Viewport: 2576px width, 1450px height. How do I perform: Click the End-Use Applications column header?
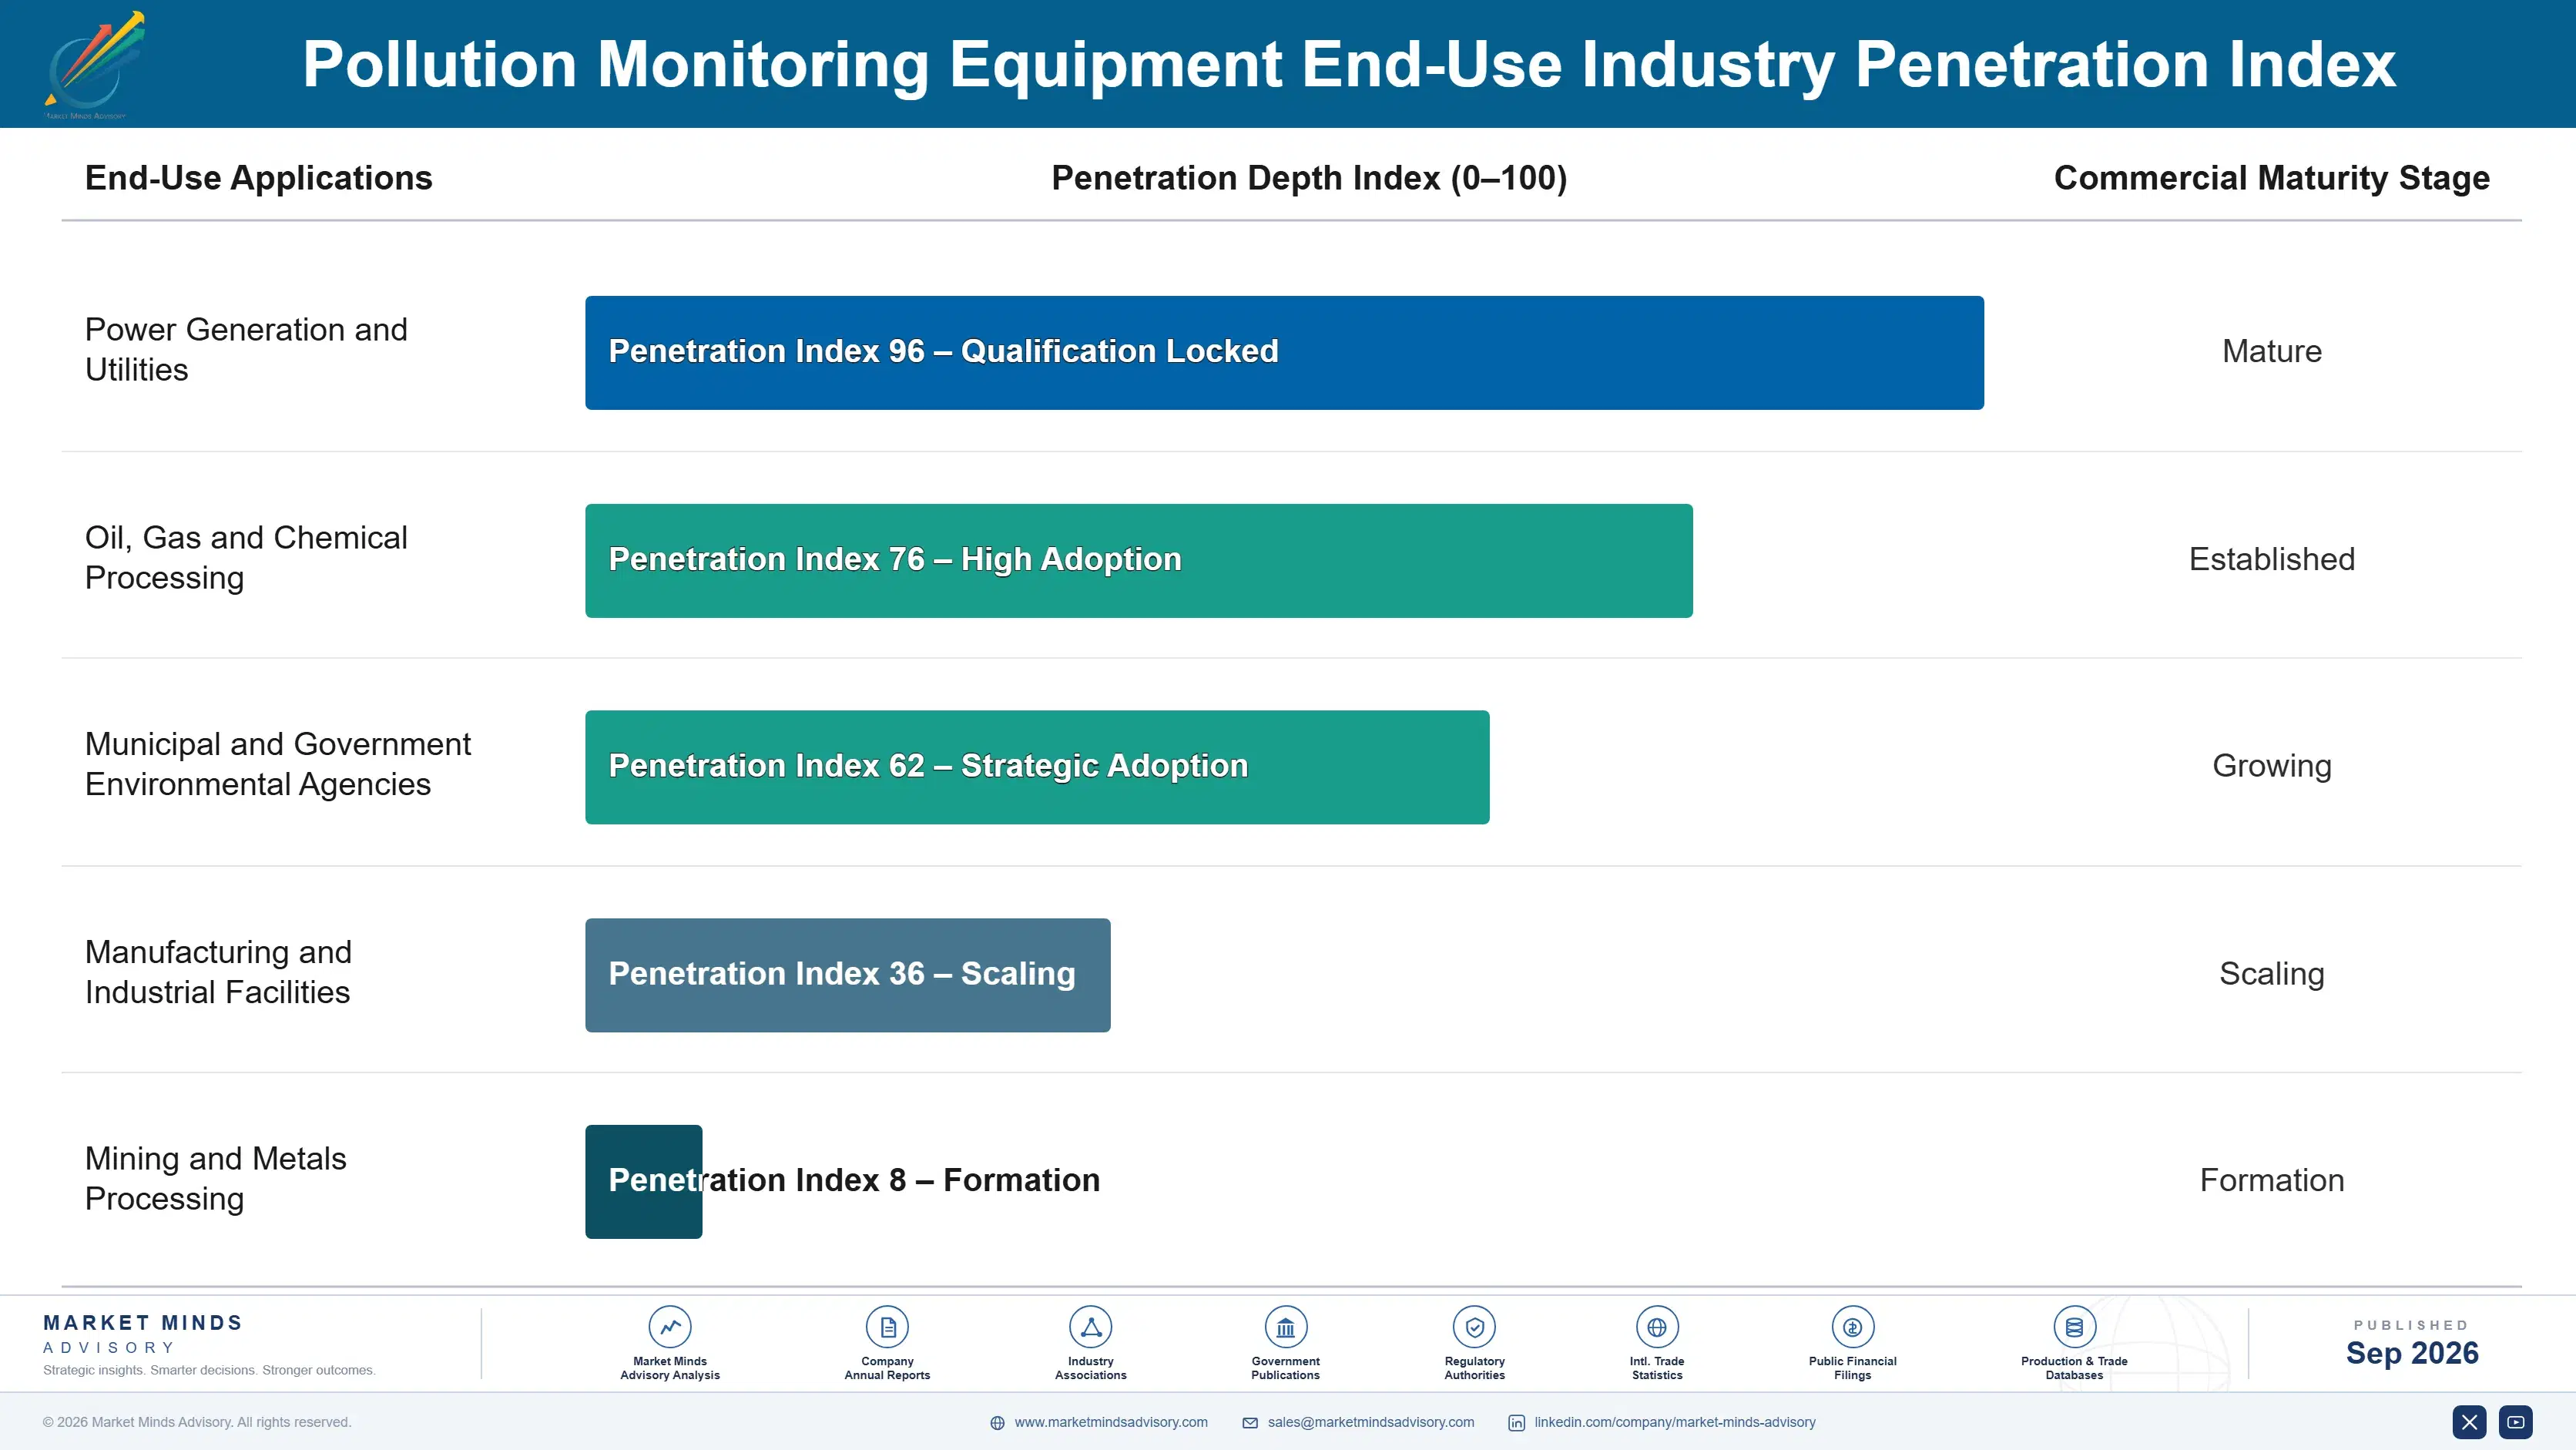(x=259, y=178)
